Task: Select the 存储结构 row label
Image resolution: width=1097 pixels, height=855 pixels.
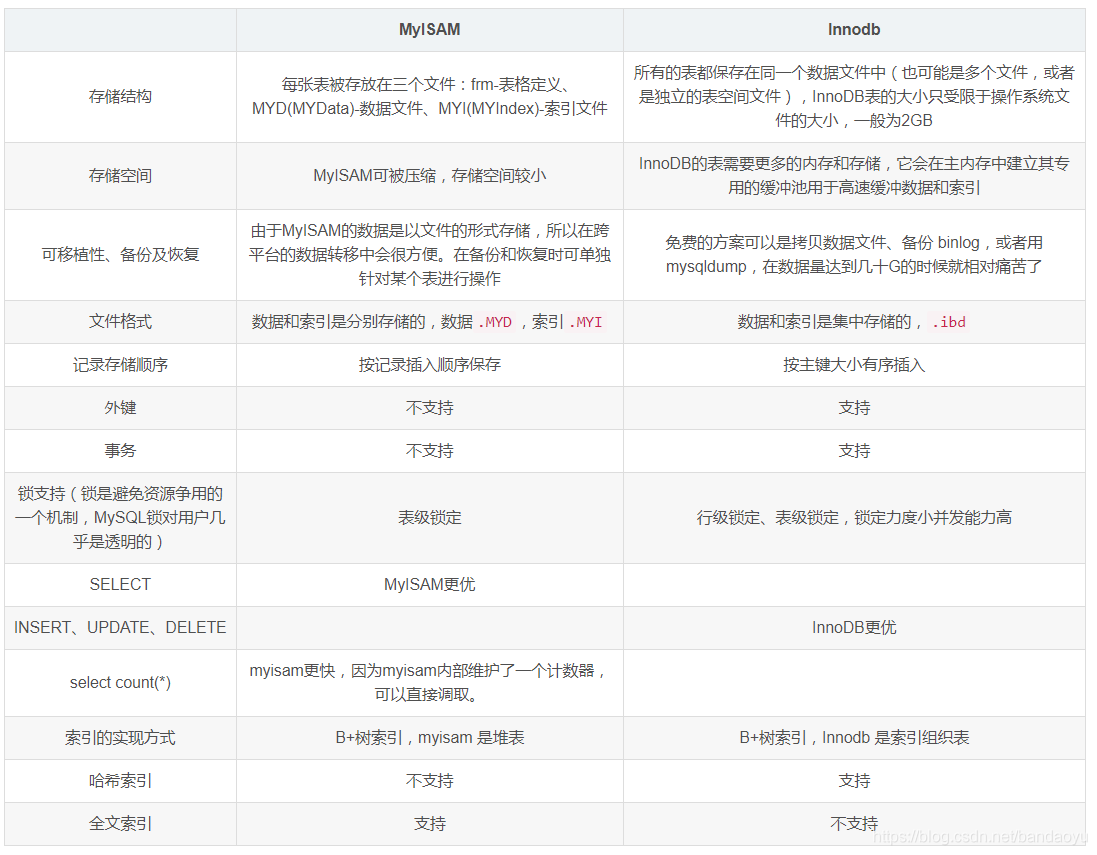Action: (120, 97)
